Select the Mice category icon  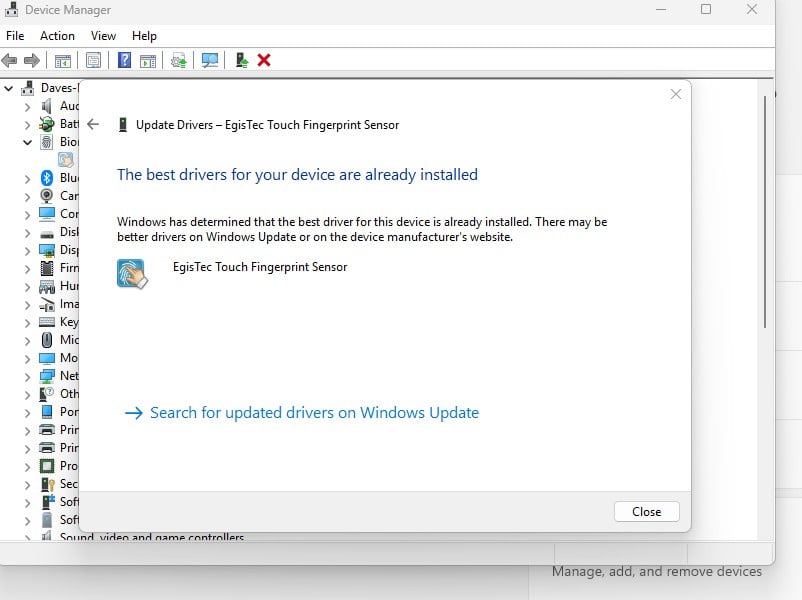tap(47, 340)
